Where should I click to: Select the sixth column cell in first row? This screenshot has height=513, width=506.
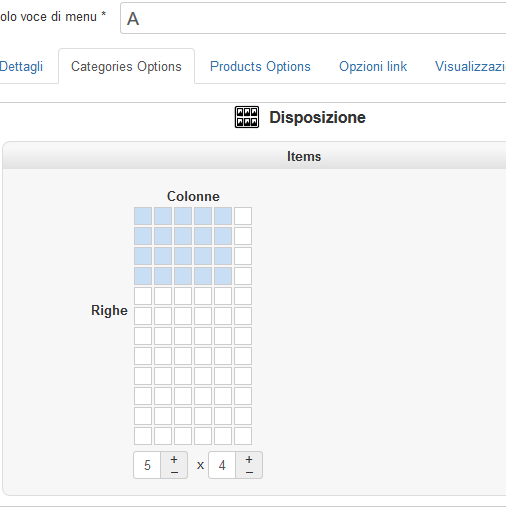click(243, 216)
